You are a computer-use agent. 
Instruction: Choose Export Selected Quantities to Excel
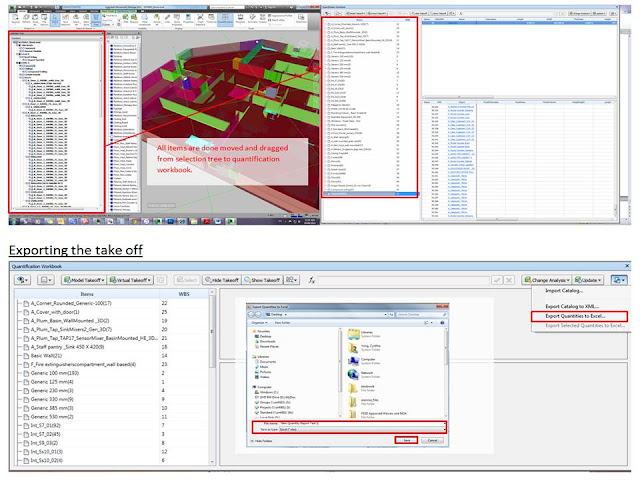pos(585,326)
